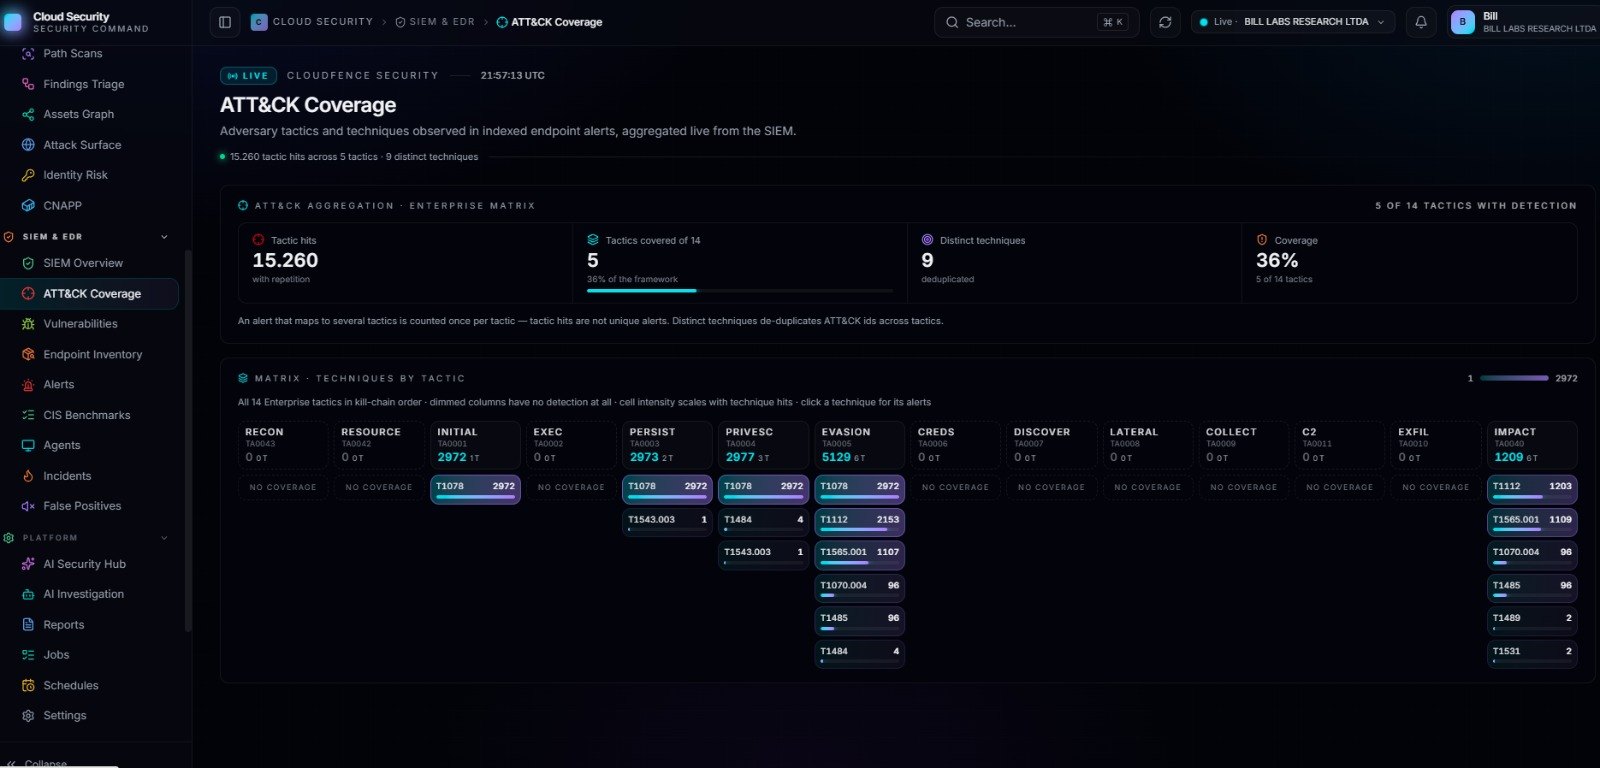
Task: Click False Positives muted speaker icon
Action: [x=28, y=506]
